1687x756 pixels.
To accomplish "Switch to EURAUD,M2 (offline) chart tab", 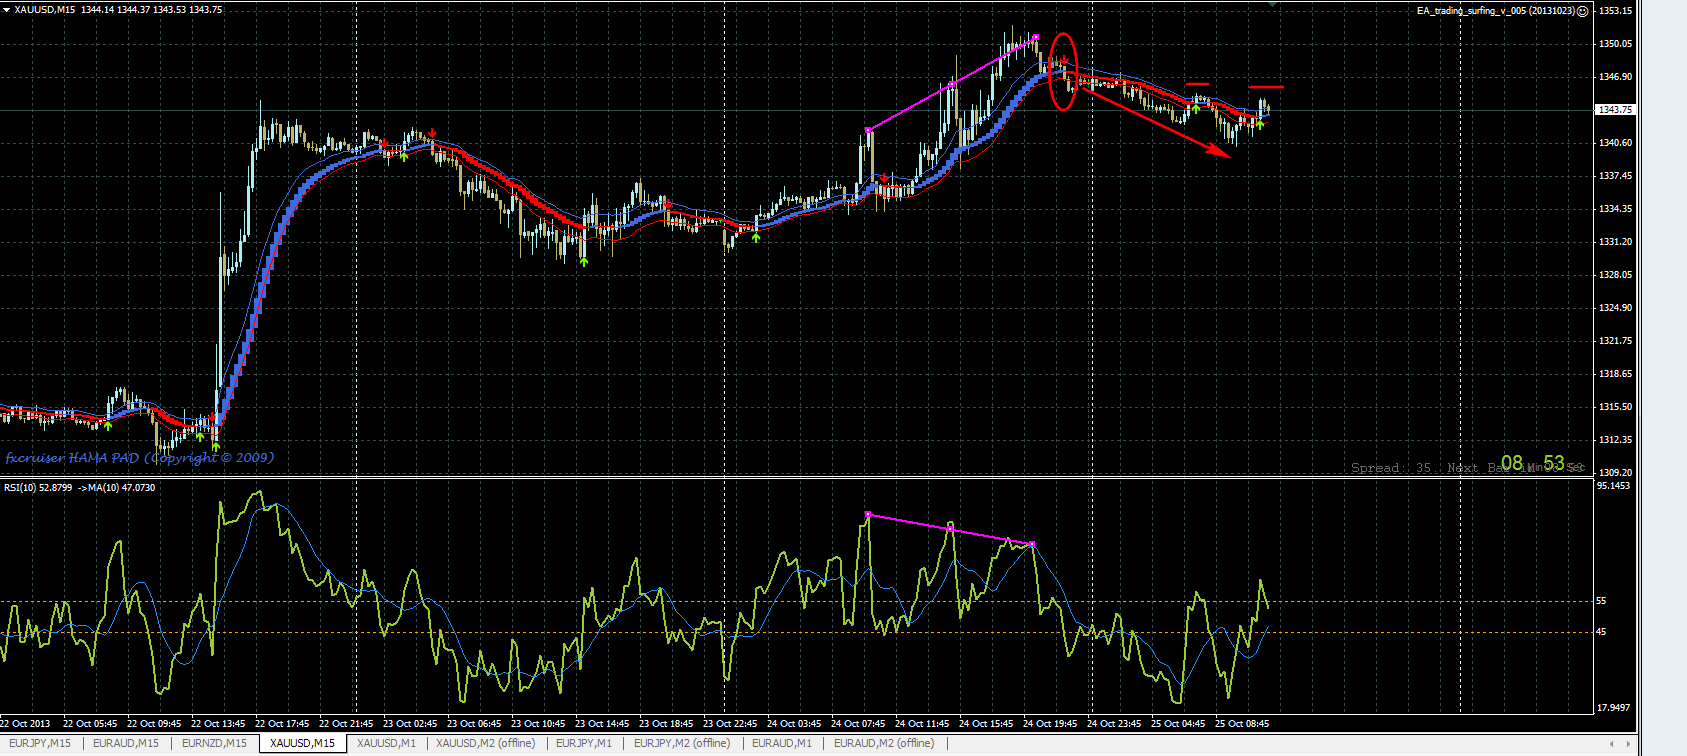I will (884, 743).
